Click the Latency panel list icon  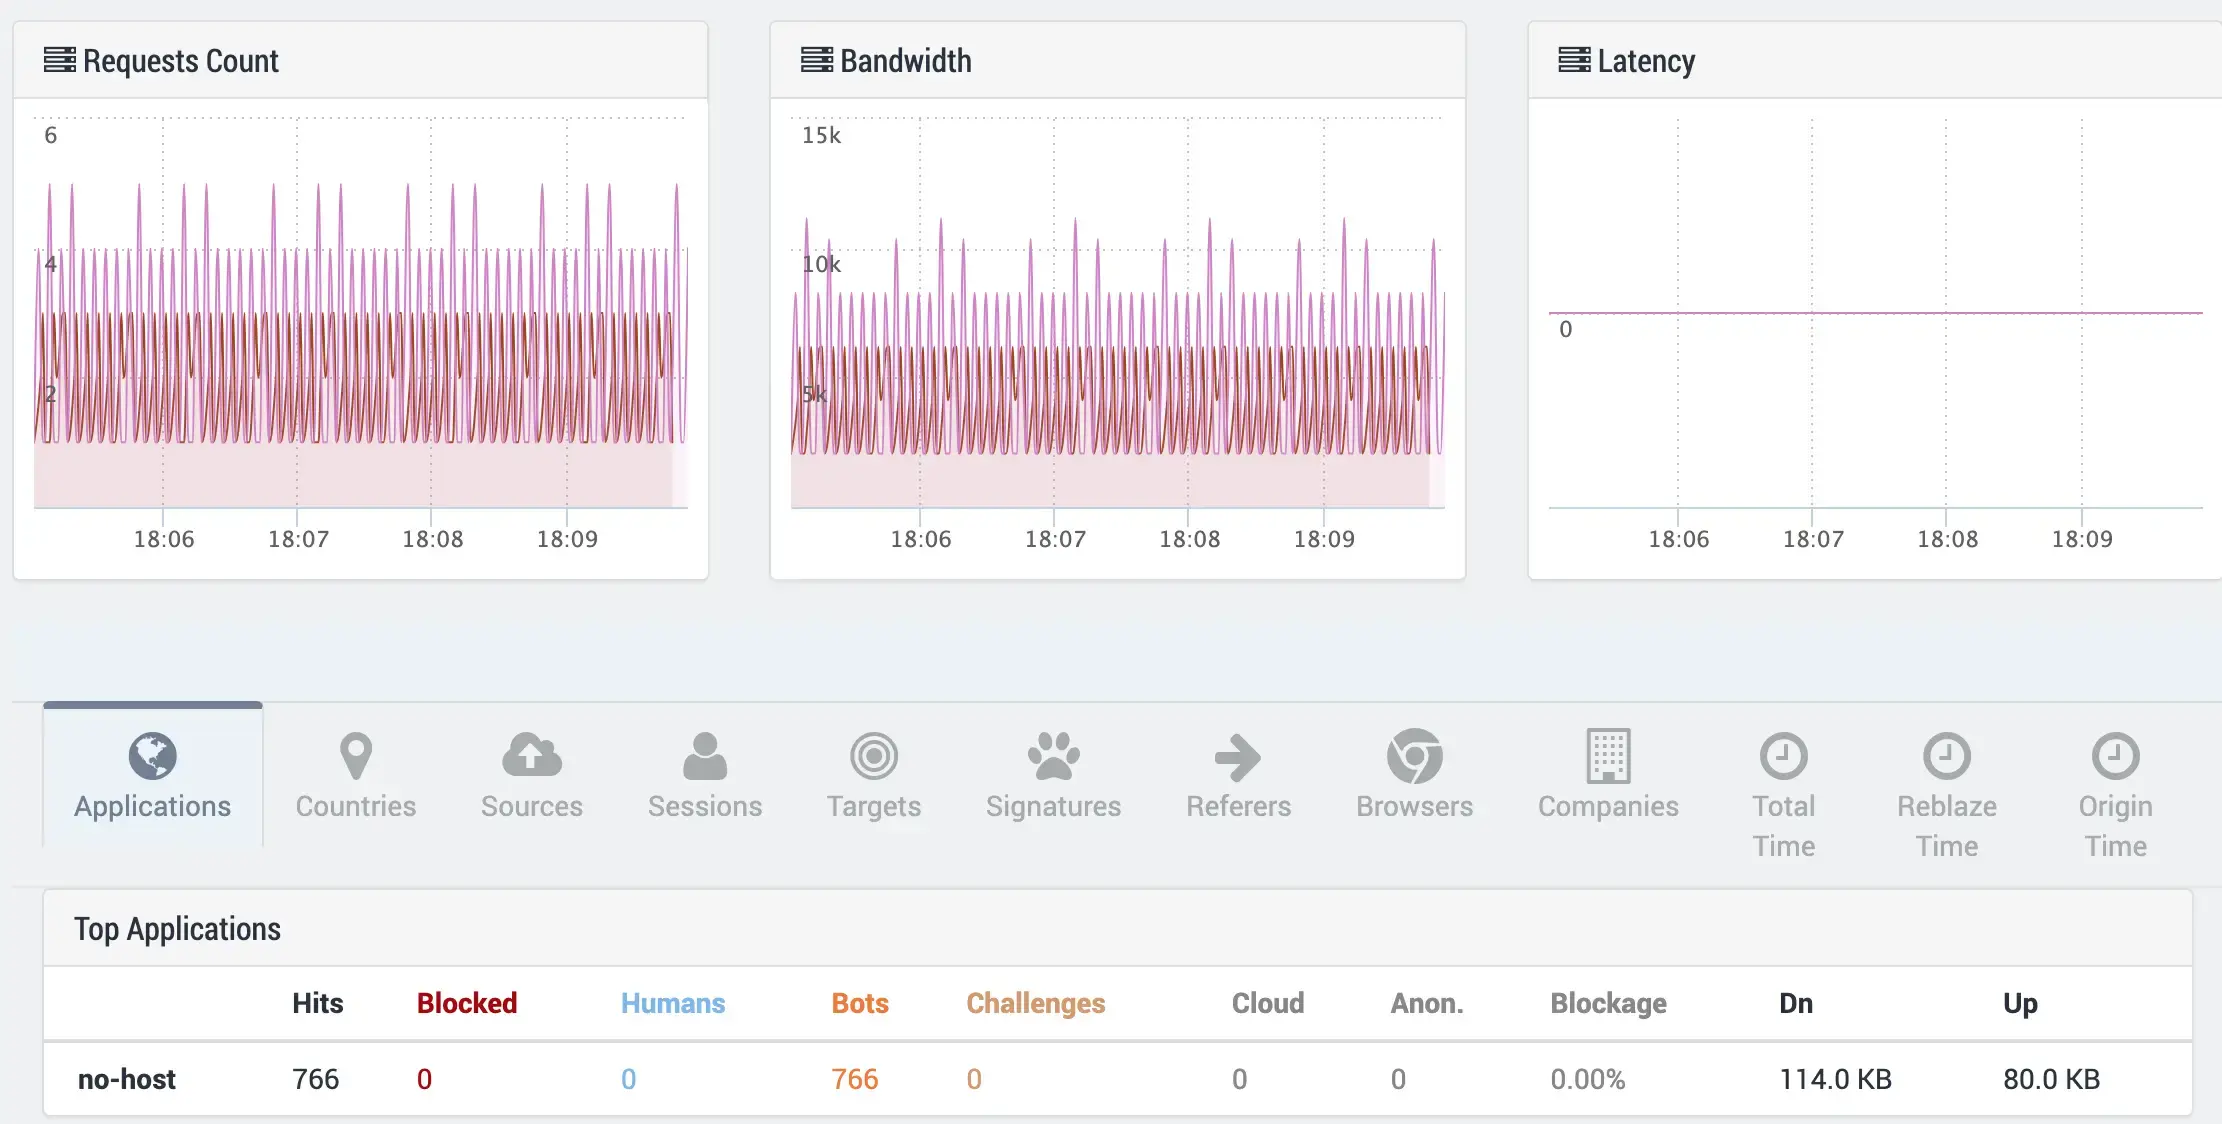[1574, 60]
